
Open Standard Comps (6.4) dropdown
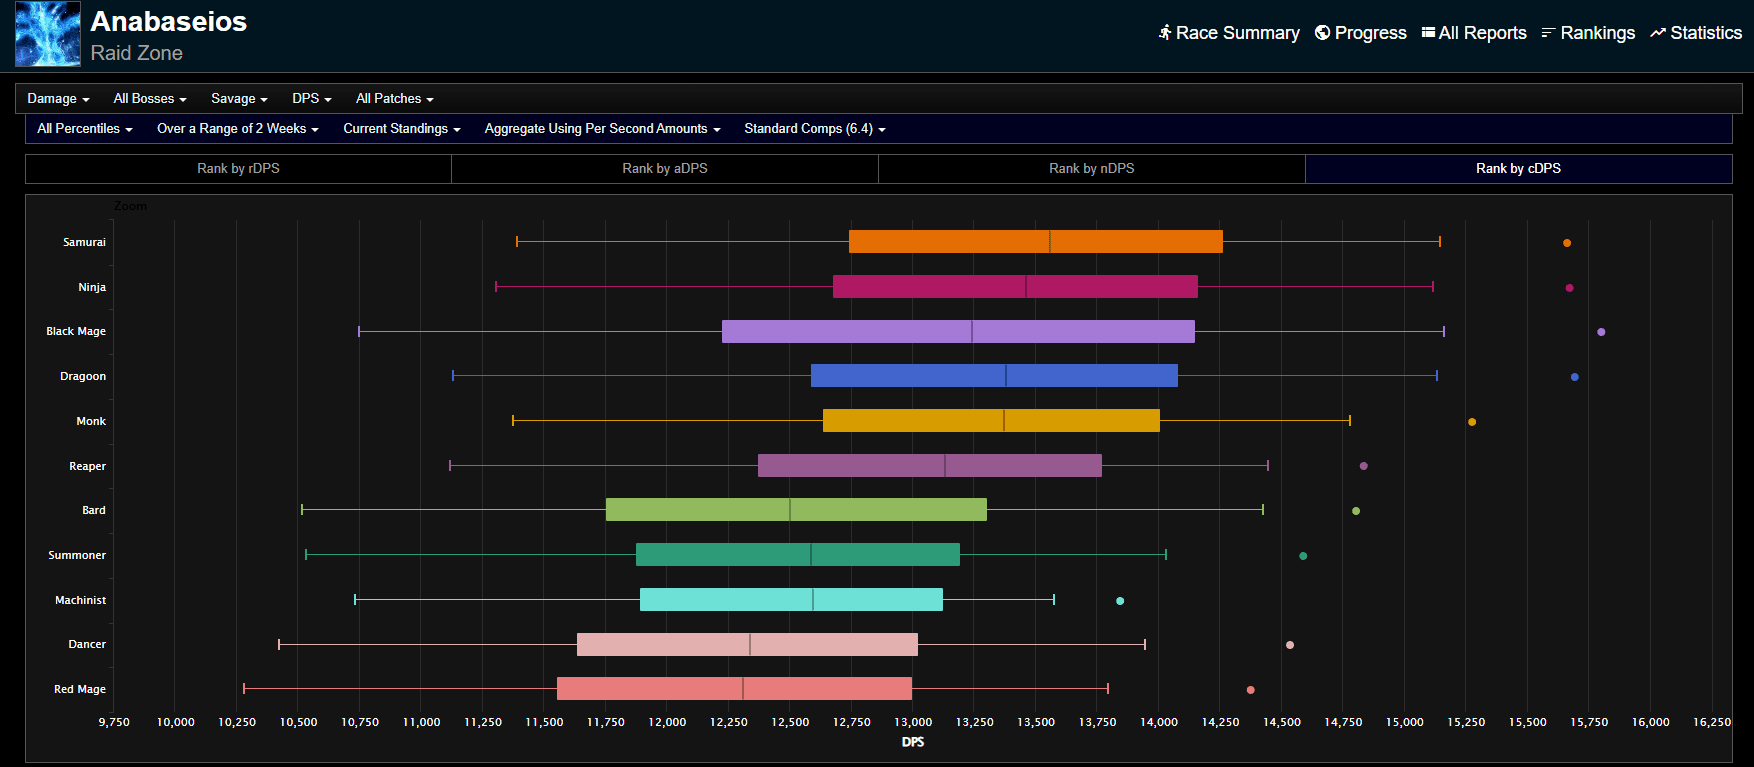814,129
